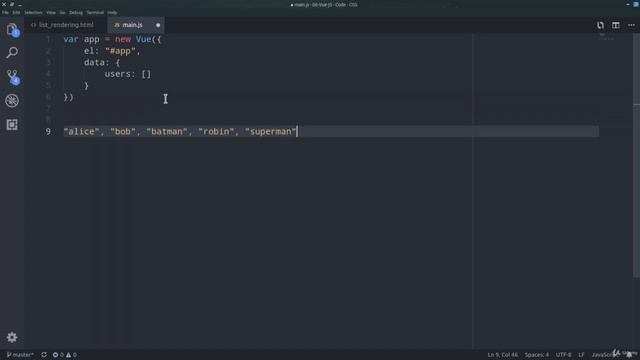Open the Search view in activity bar

12,53
